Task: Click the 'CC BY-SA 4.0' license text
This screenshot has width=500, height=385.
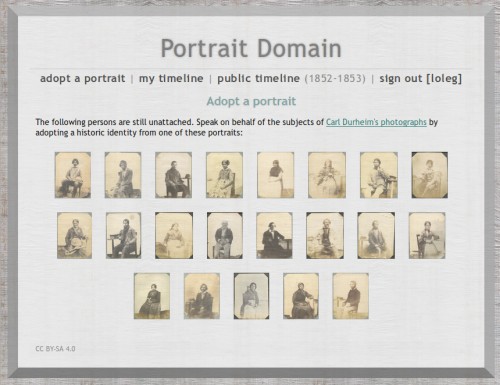Action: pos(55,349)
